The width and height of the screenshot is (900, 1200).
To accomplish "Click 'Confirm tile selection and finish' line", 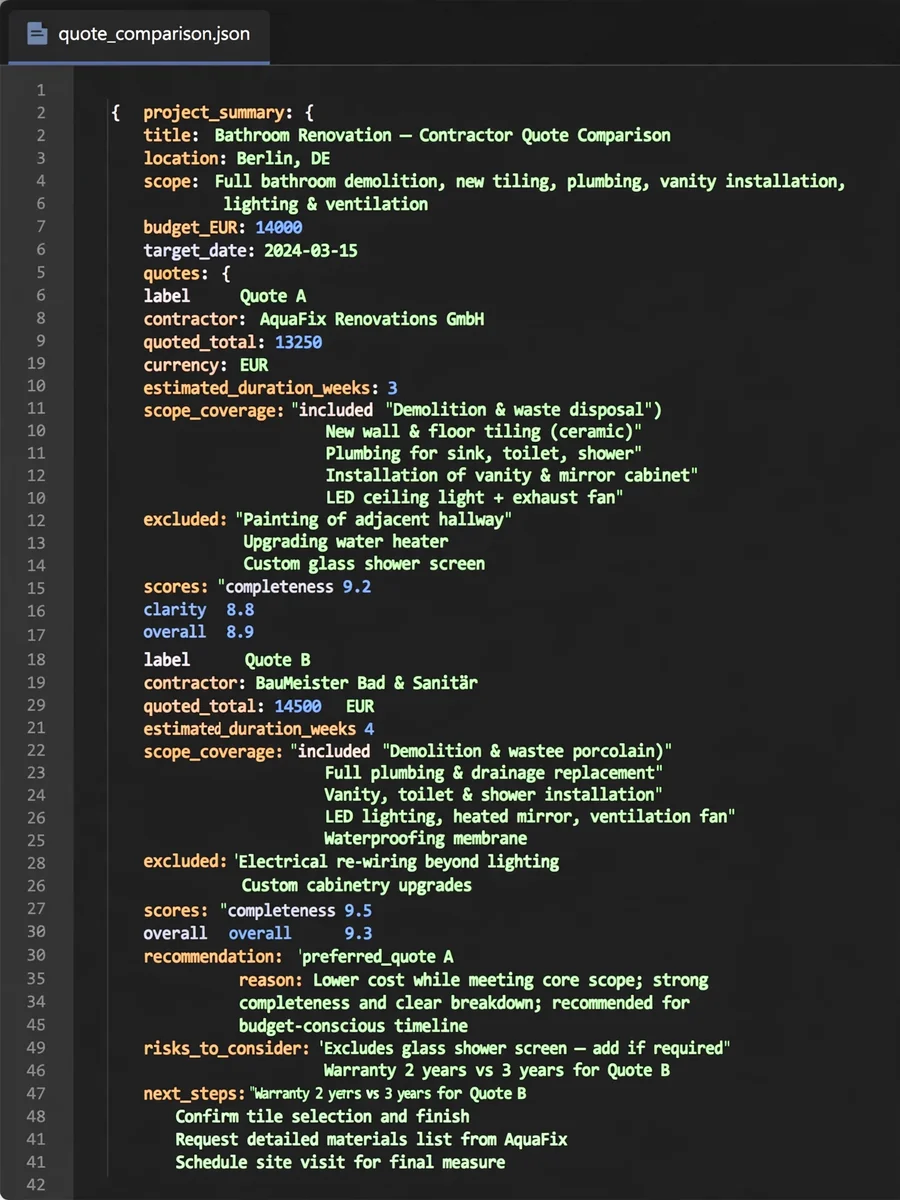I will (x=322, y=1116).
